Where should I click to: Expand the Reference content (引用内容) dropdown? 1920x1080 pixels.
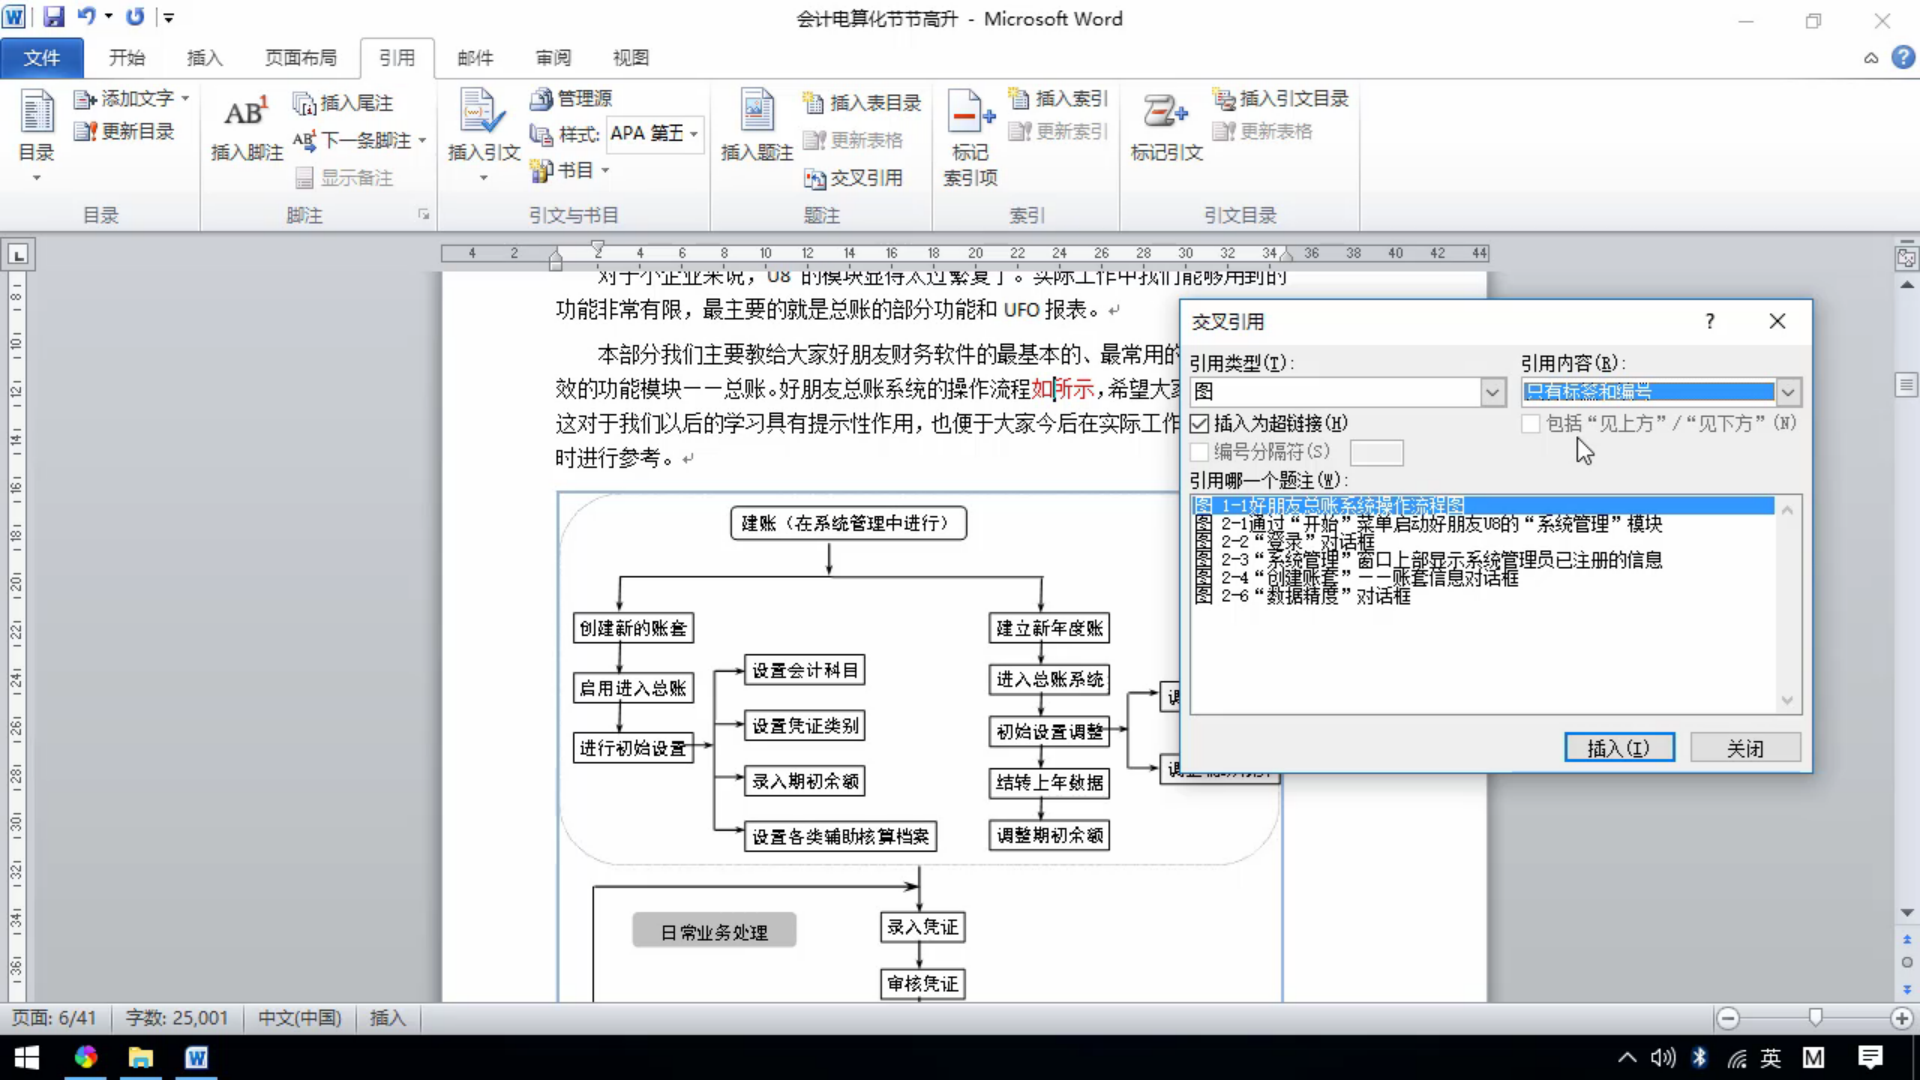[x=1788, y=392]
